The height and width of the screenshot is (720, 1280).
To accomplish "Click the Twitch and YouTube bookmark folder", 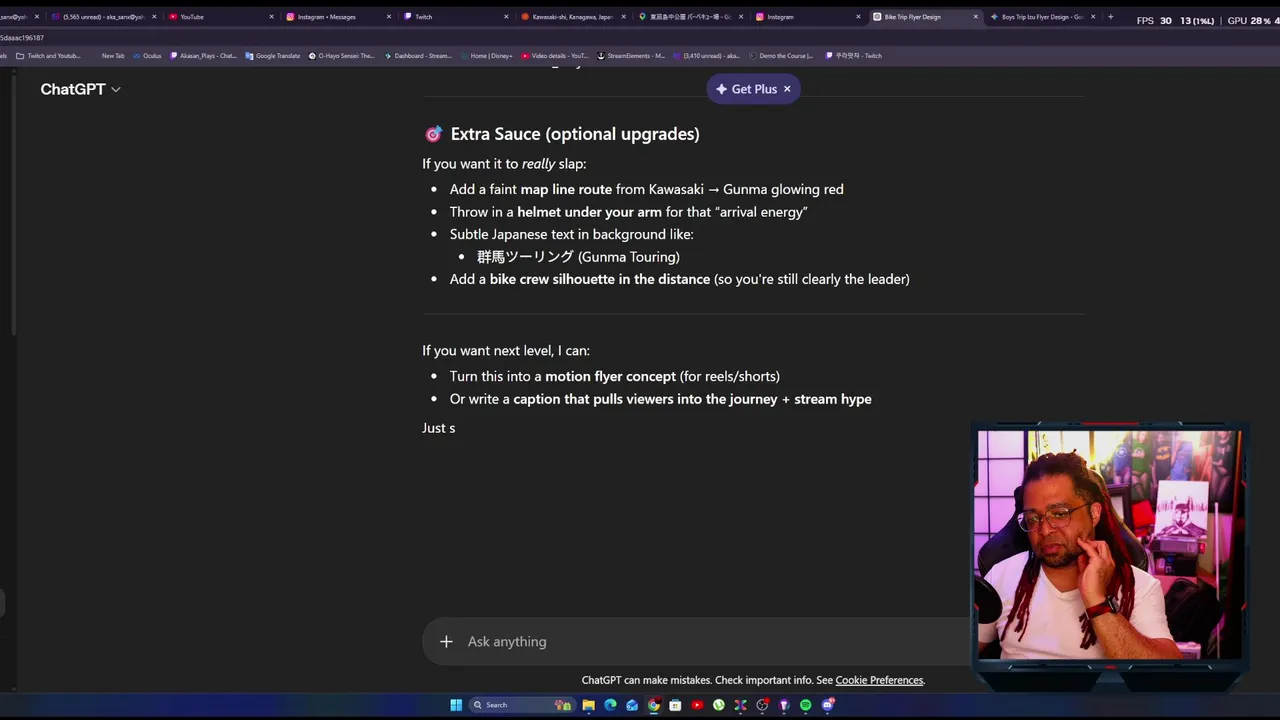I will click(48, 56).
